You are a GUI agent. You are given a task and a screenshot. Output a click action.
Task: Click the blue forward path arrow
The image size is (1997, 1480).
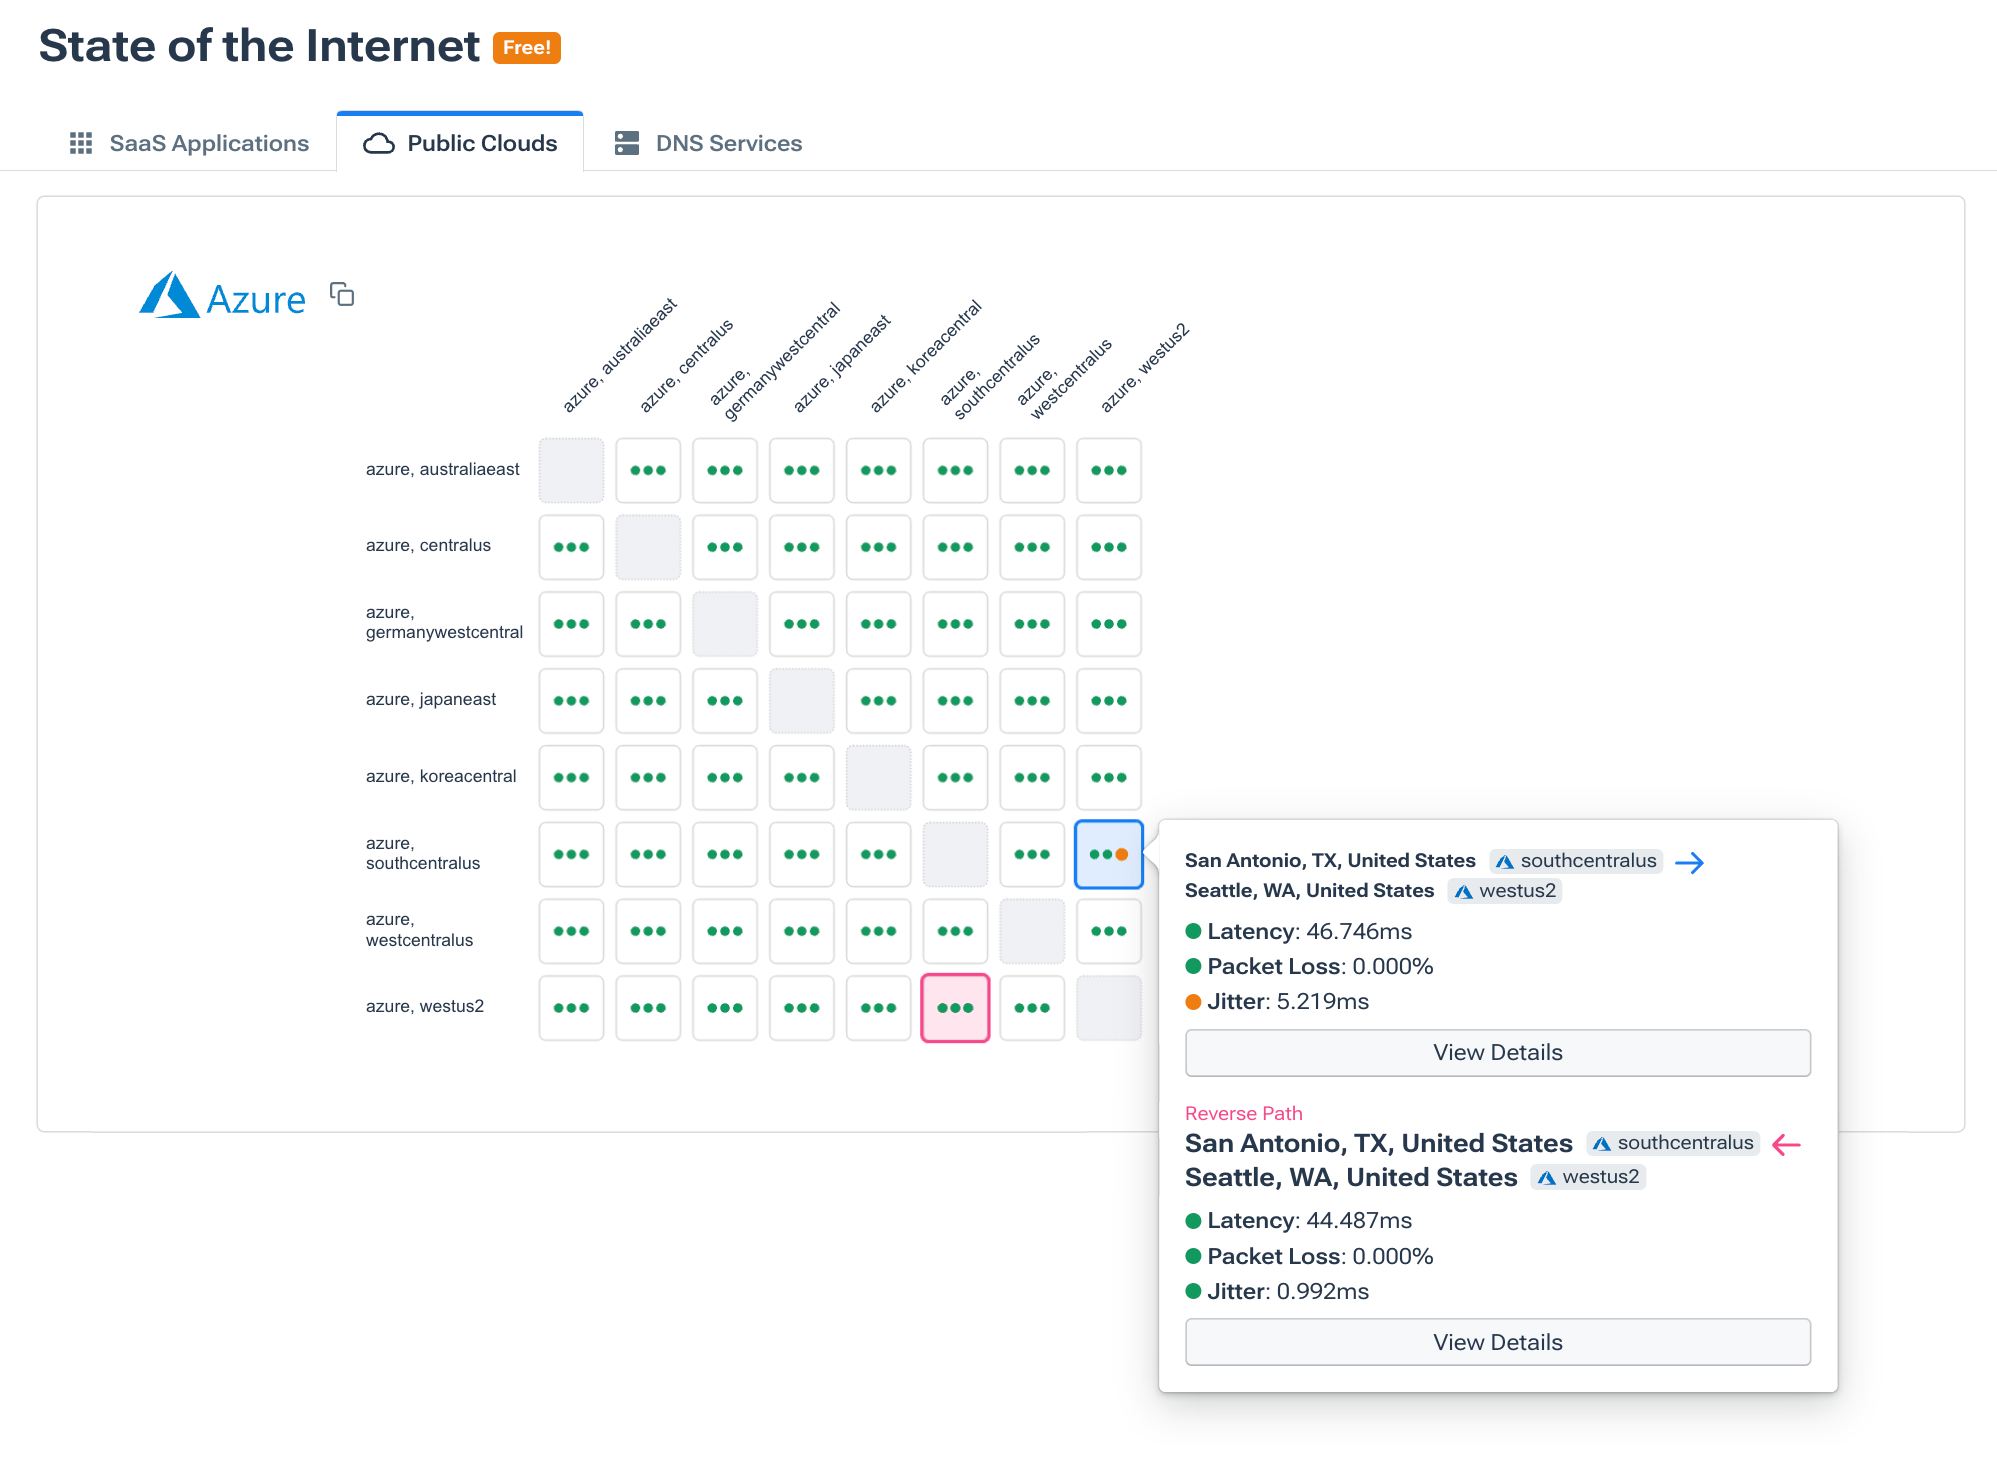click(1691, 862)
